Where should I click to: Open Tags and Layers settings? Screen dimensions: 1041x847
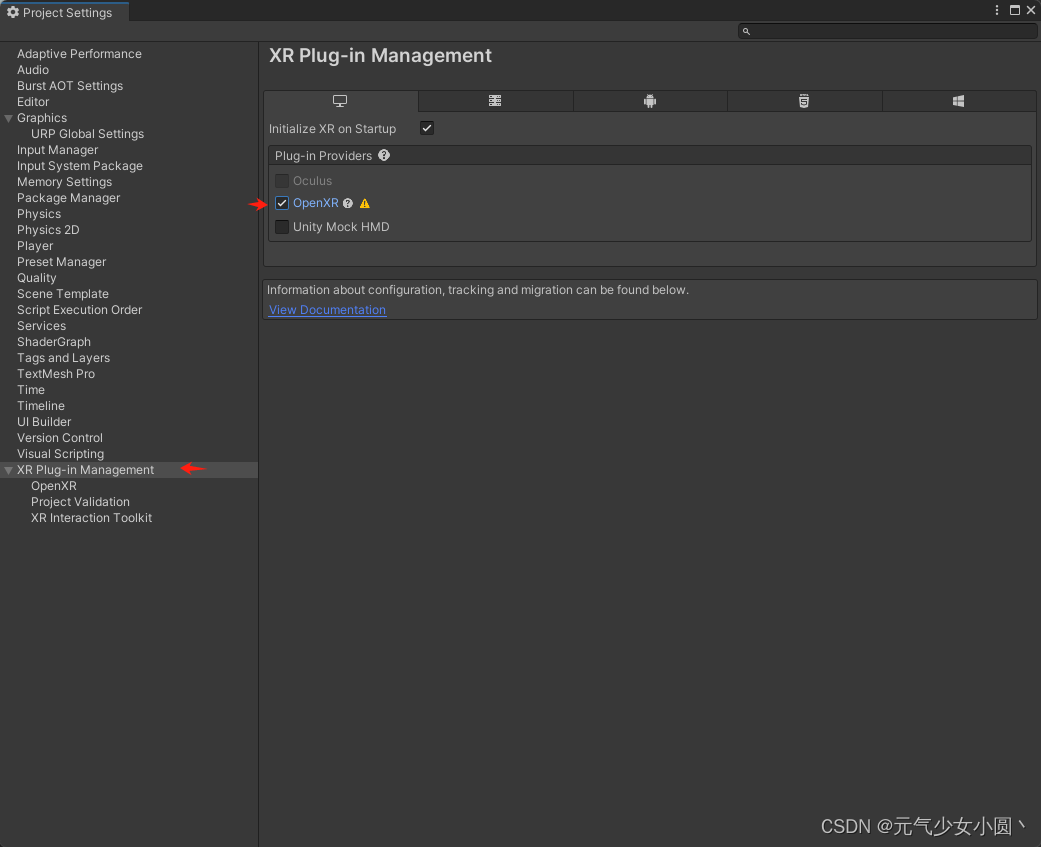[64, 358]
